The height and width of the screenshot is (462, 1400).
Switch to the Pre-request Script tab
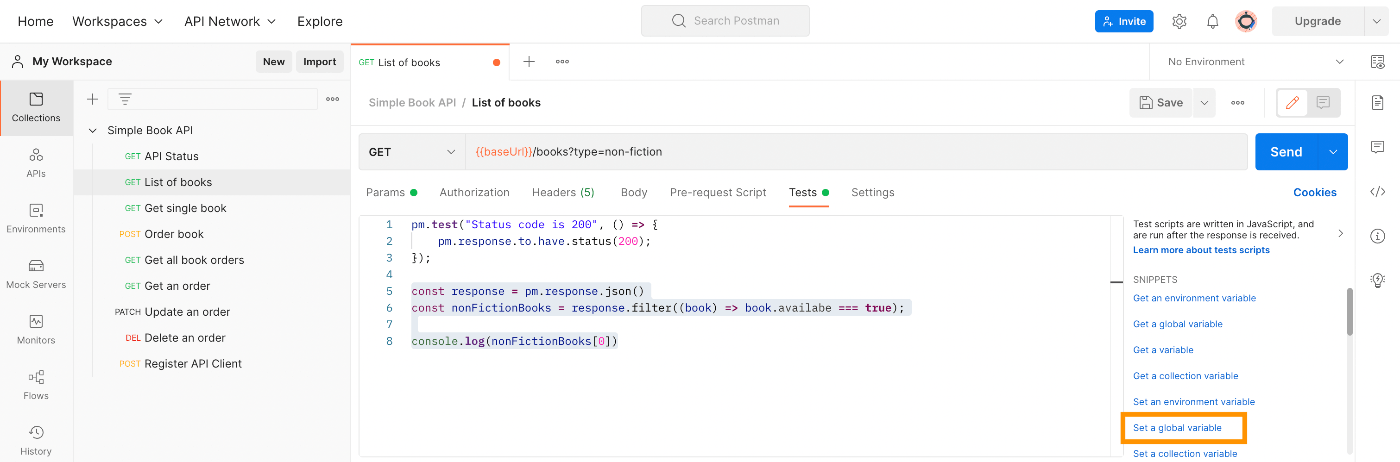click(718, 192)
